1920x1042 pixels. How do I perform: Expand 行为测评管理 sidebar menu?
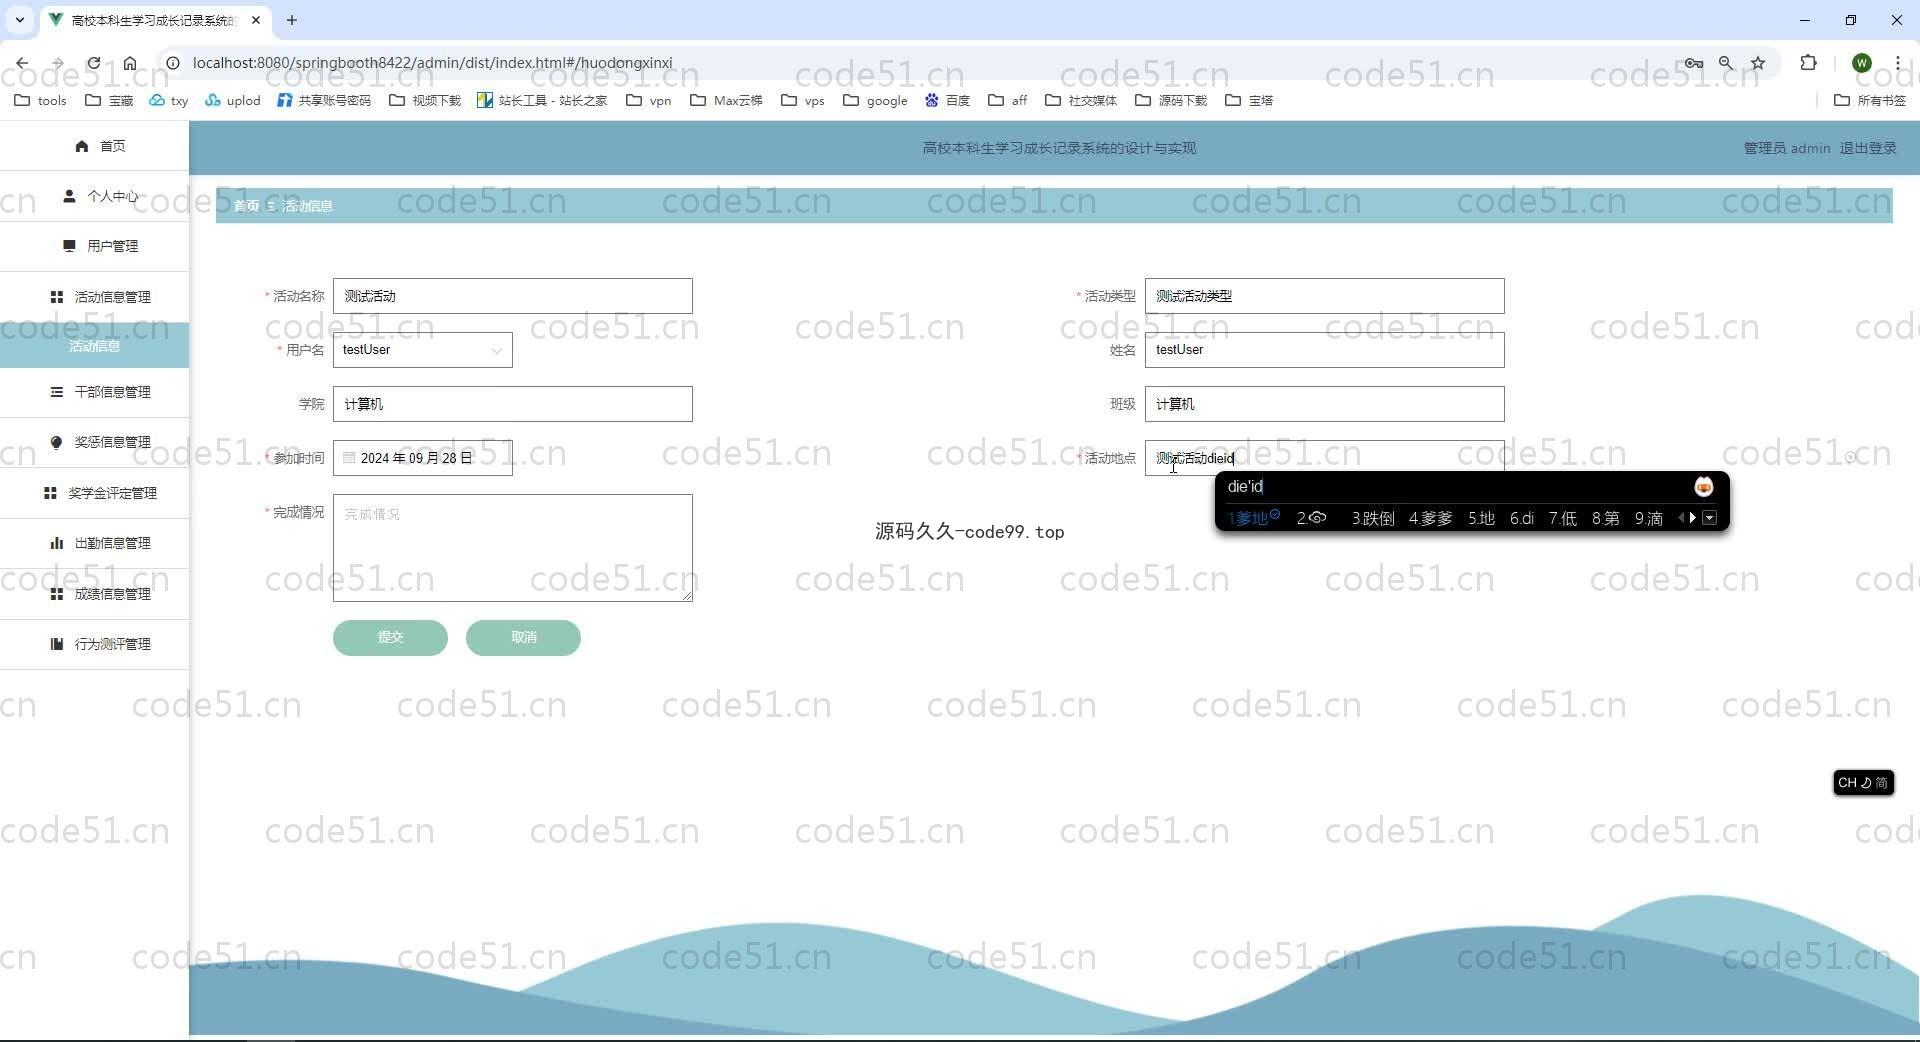pos(95,644)
